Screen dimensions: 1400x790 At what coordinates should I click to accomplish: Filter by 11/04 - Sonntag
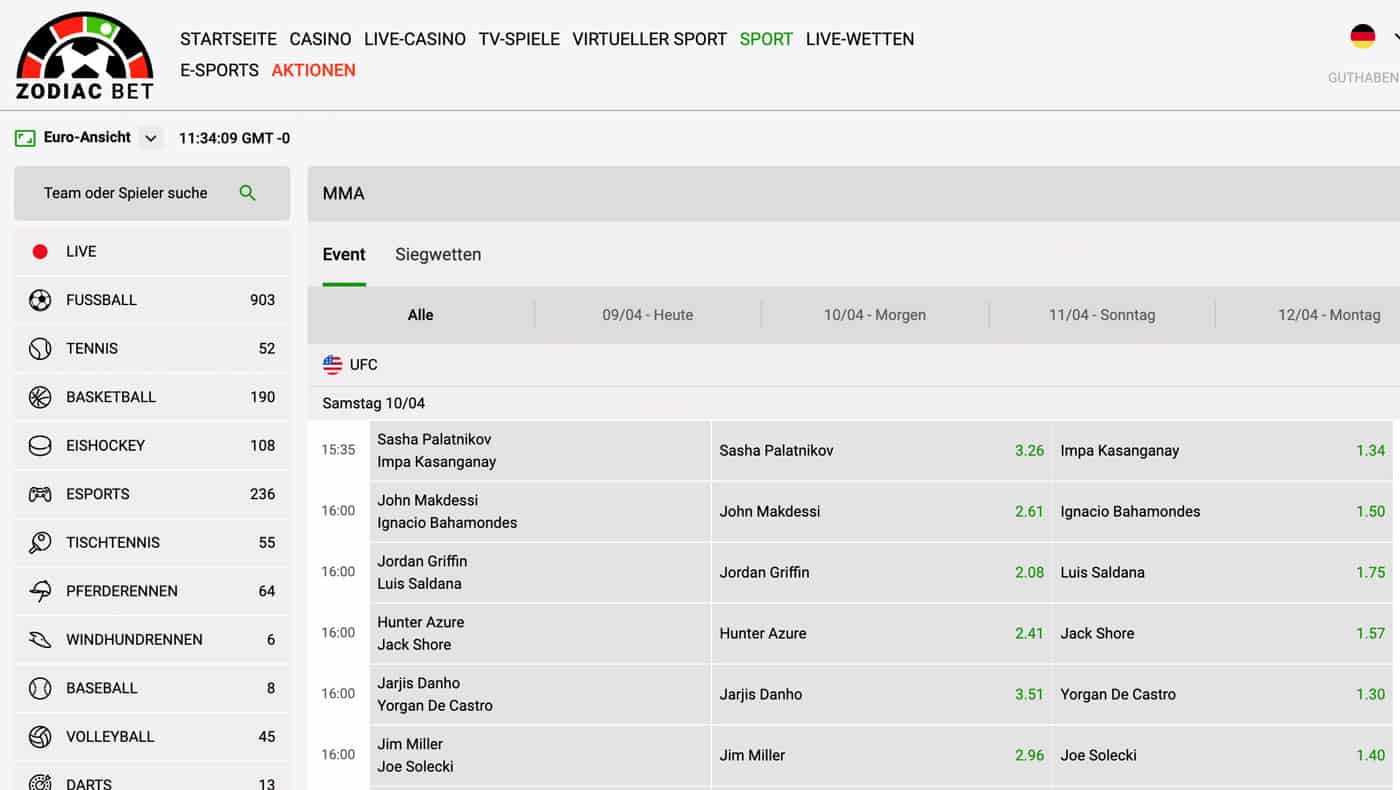1102,315
